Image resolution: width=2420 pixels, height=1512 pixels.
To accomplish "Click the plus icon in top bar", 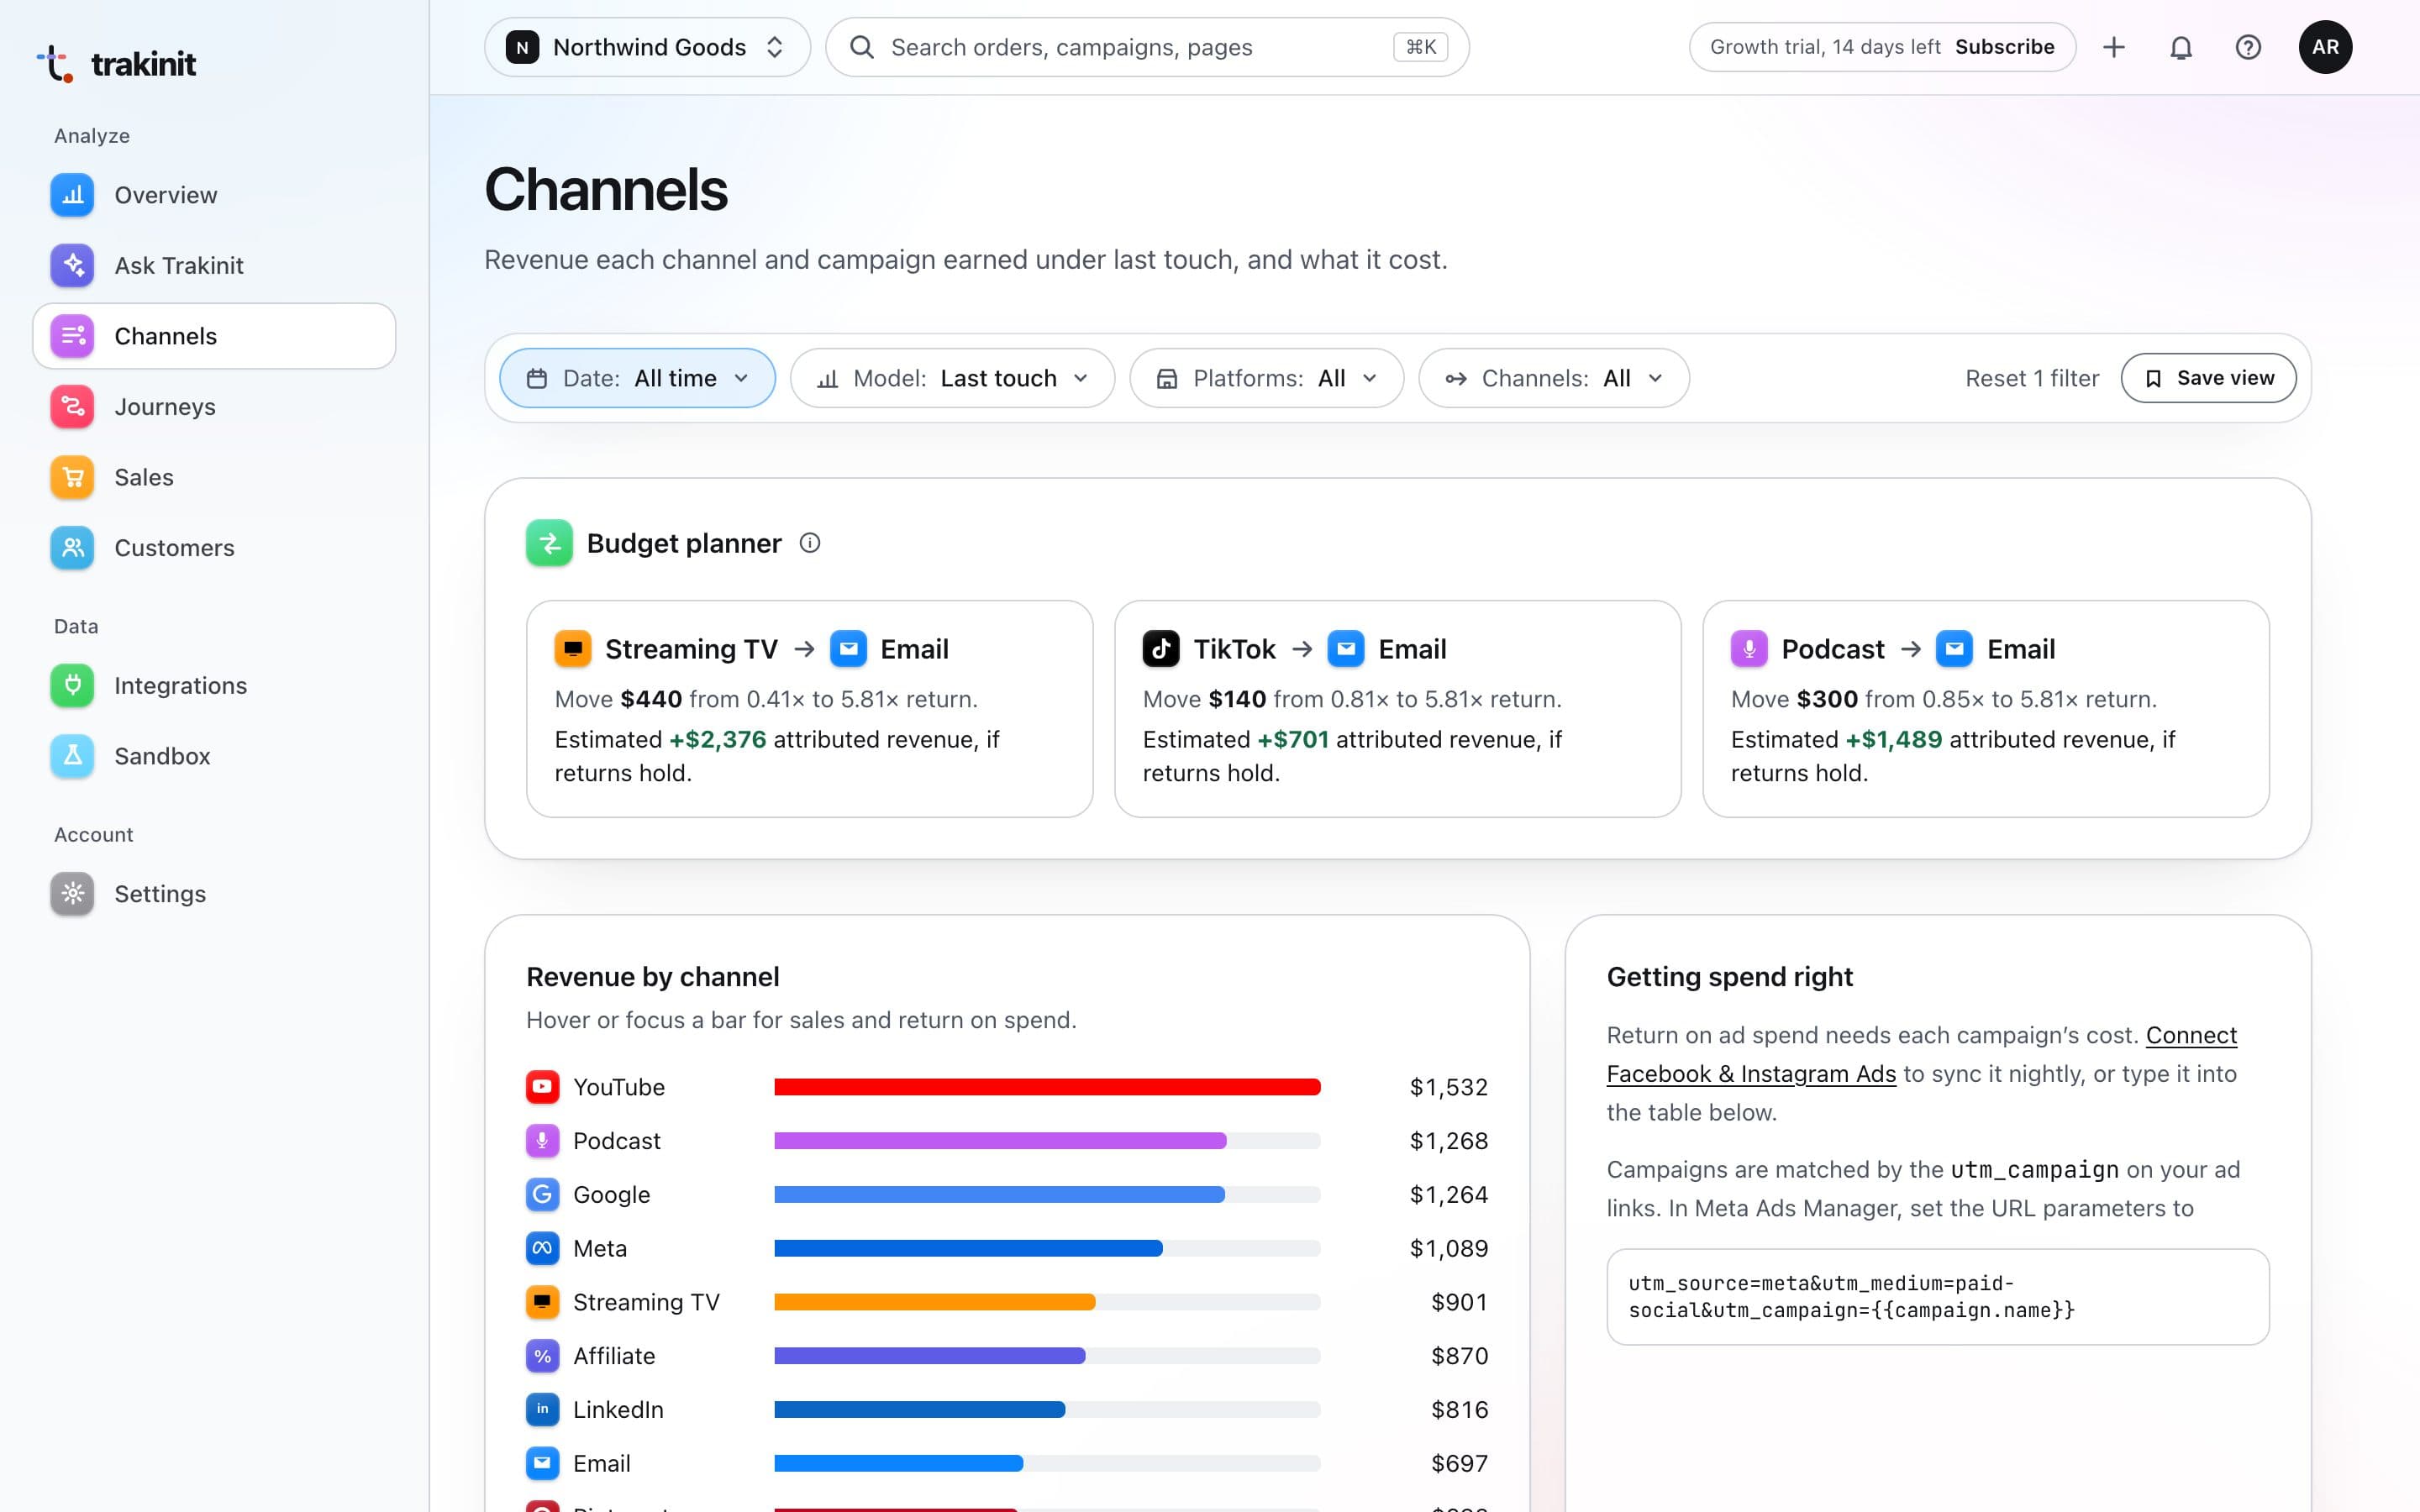I will (2114, 47).
